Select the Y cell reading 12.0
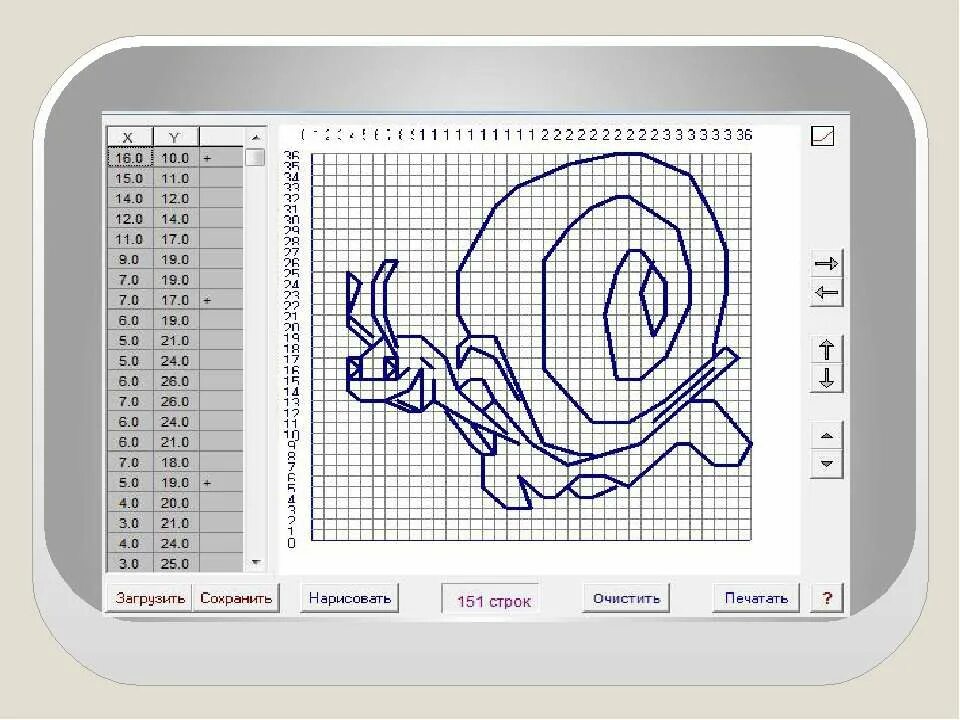Screen dimensions: 960x720 [x=175, y=198]
